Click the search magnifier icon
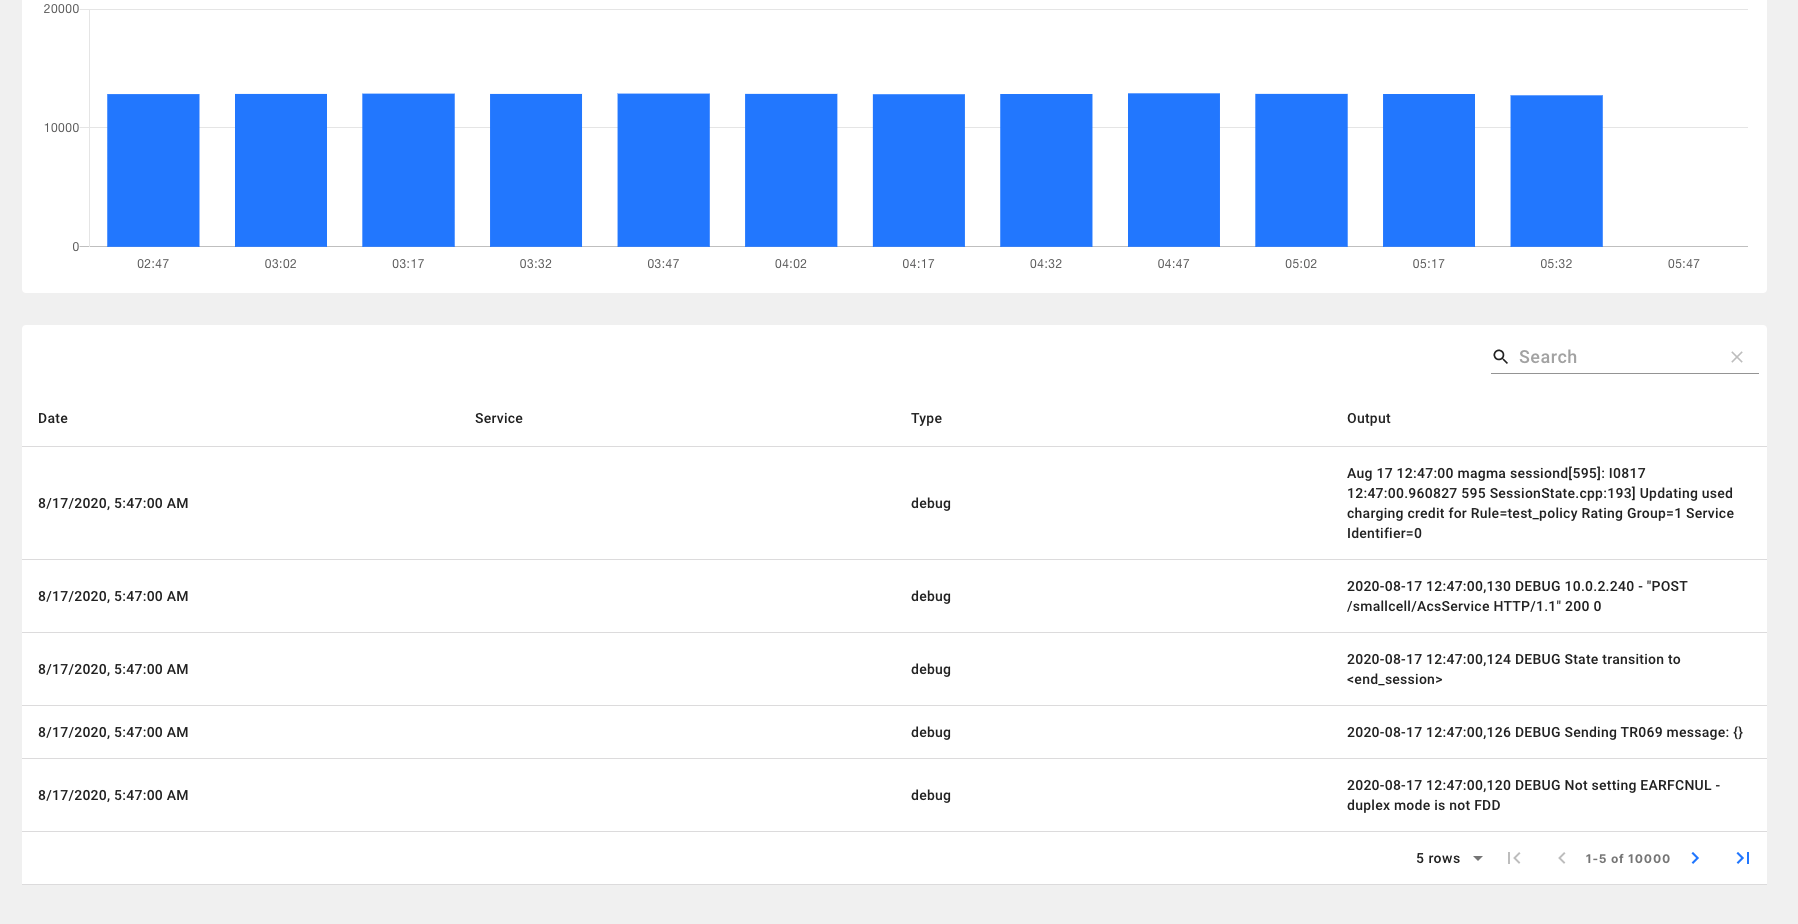Viewport: 1798px width, 924px height. coord(1500,357)
